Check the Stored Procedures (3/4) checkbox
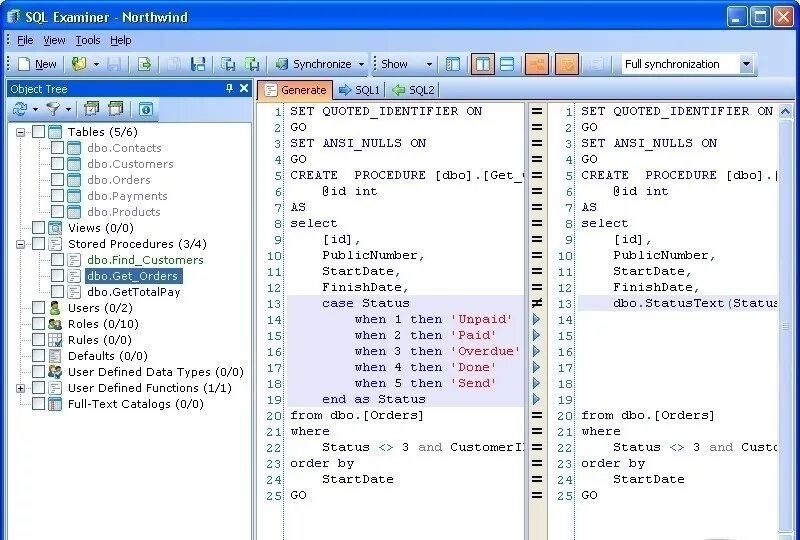 pos(38,244)
